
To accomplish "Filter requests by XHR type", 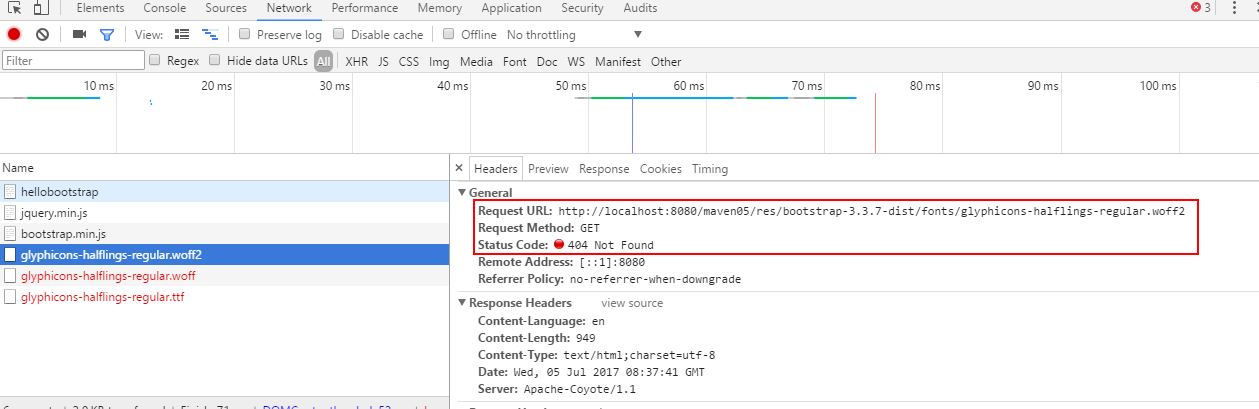I will 356,61.
